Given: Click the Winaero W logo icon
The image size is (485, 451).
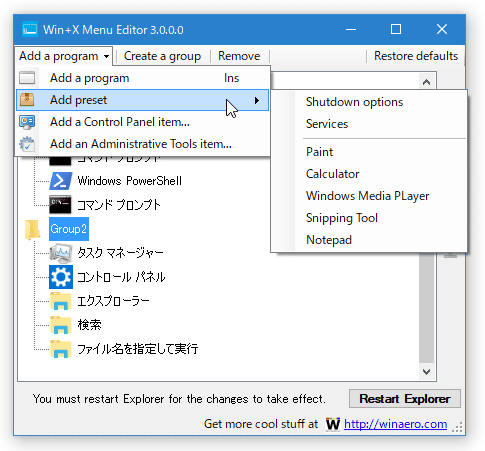Looking at the screenshot, I should point(333,424).
